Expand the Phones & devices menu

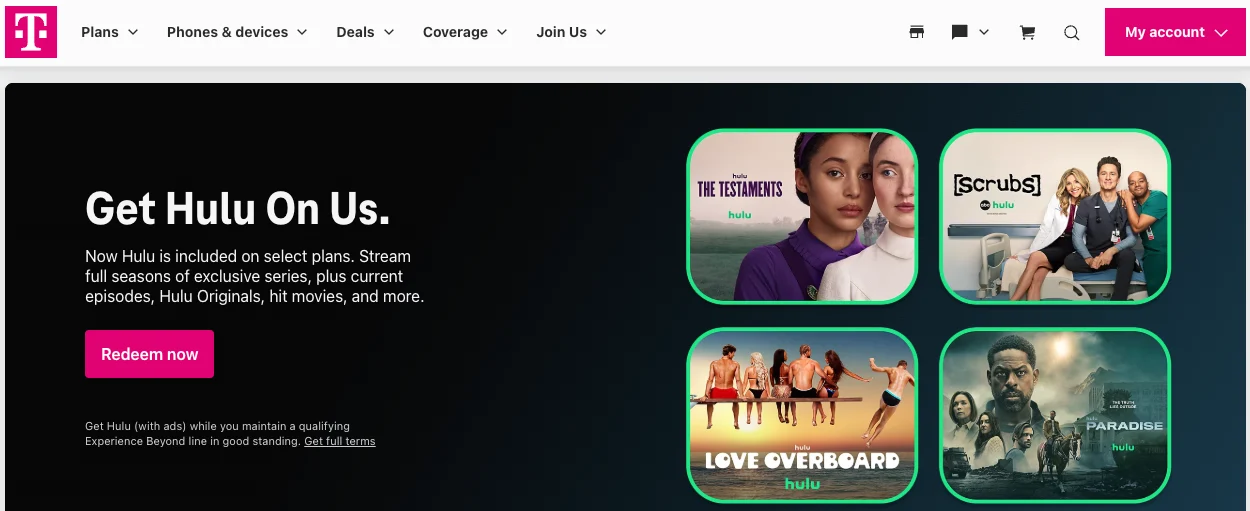click(238, 32)
